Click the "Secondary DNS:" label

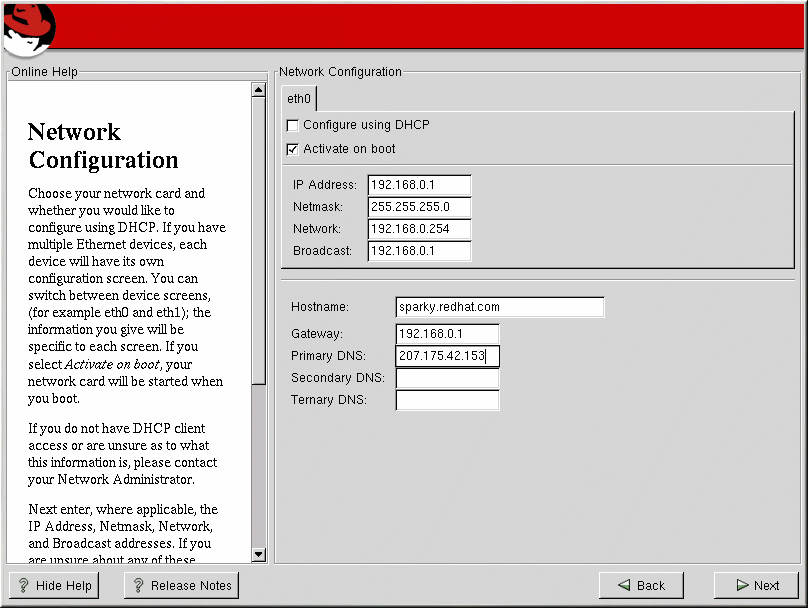(338, 378)
